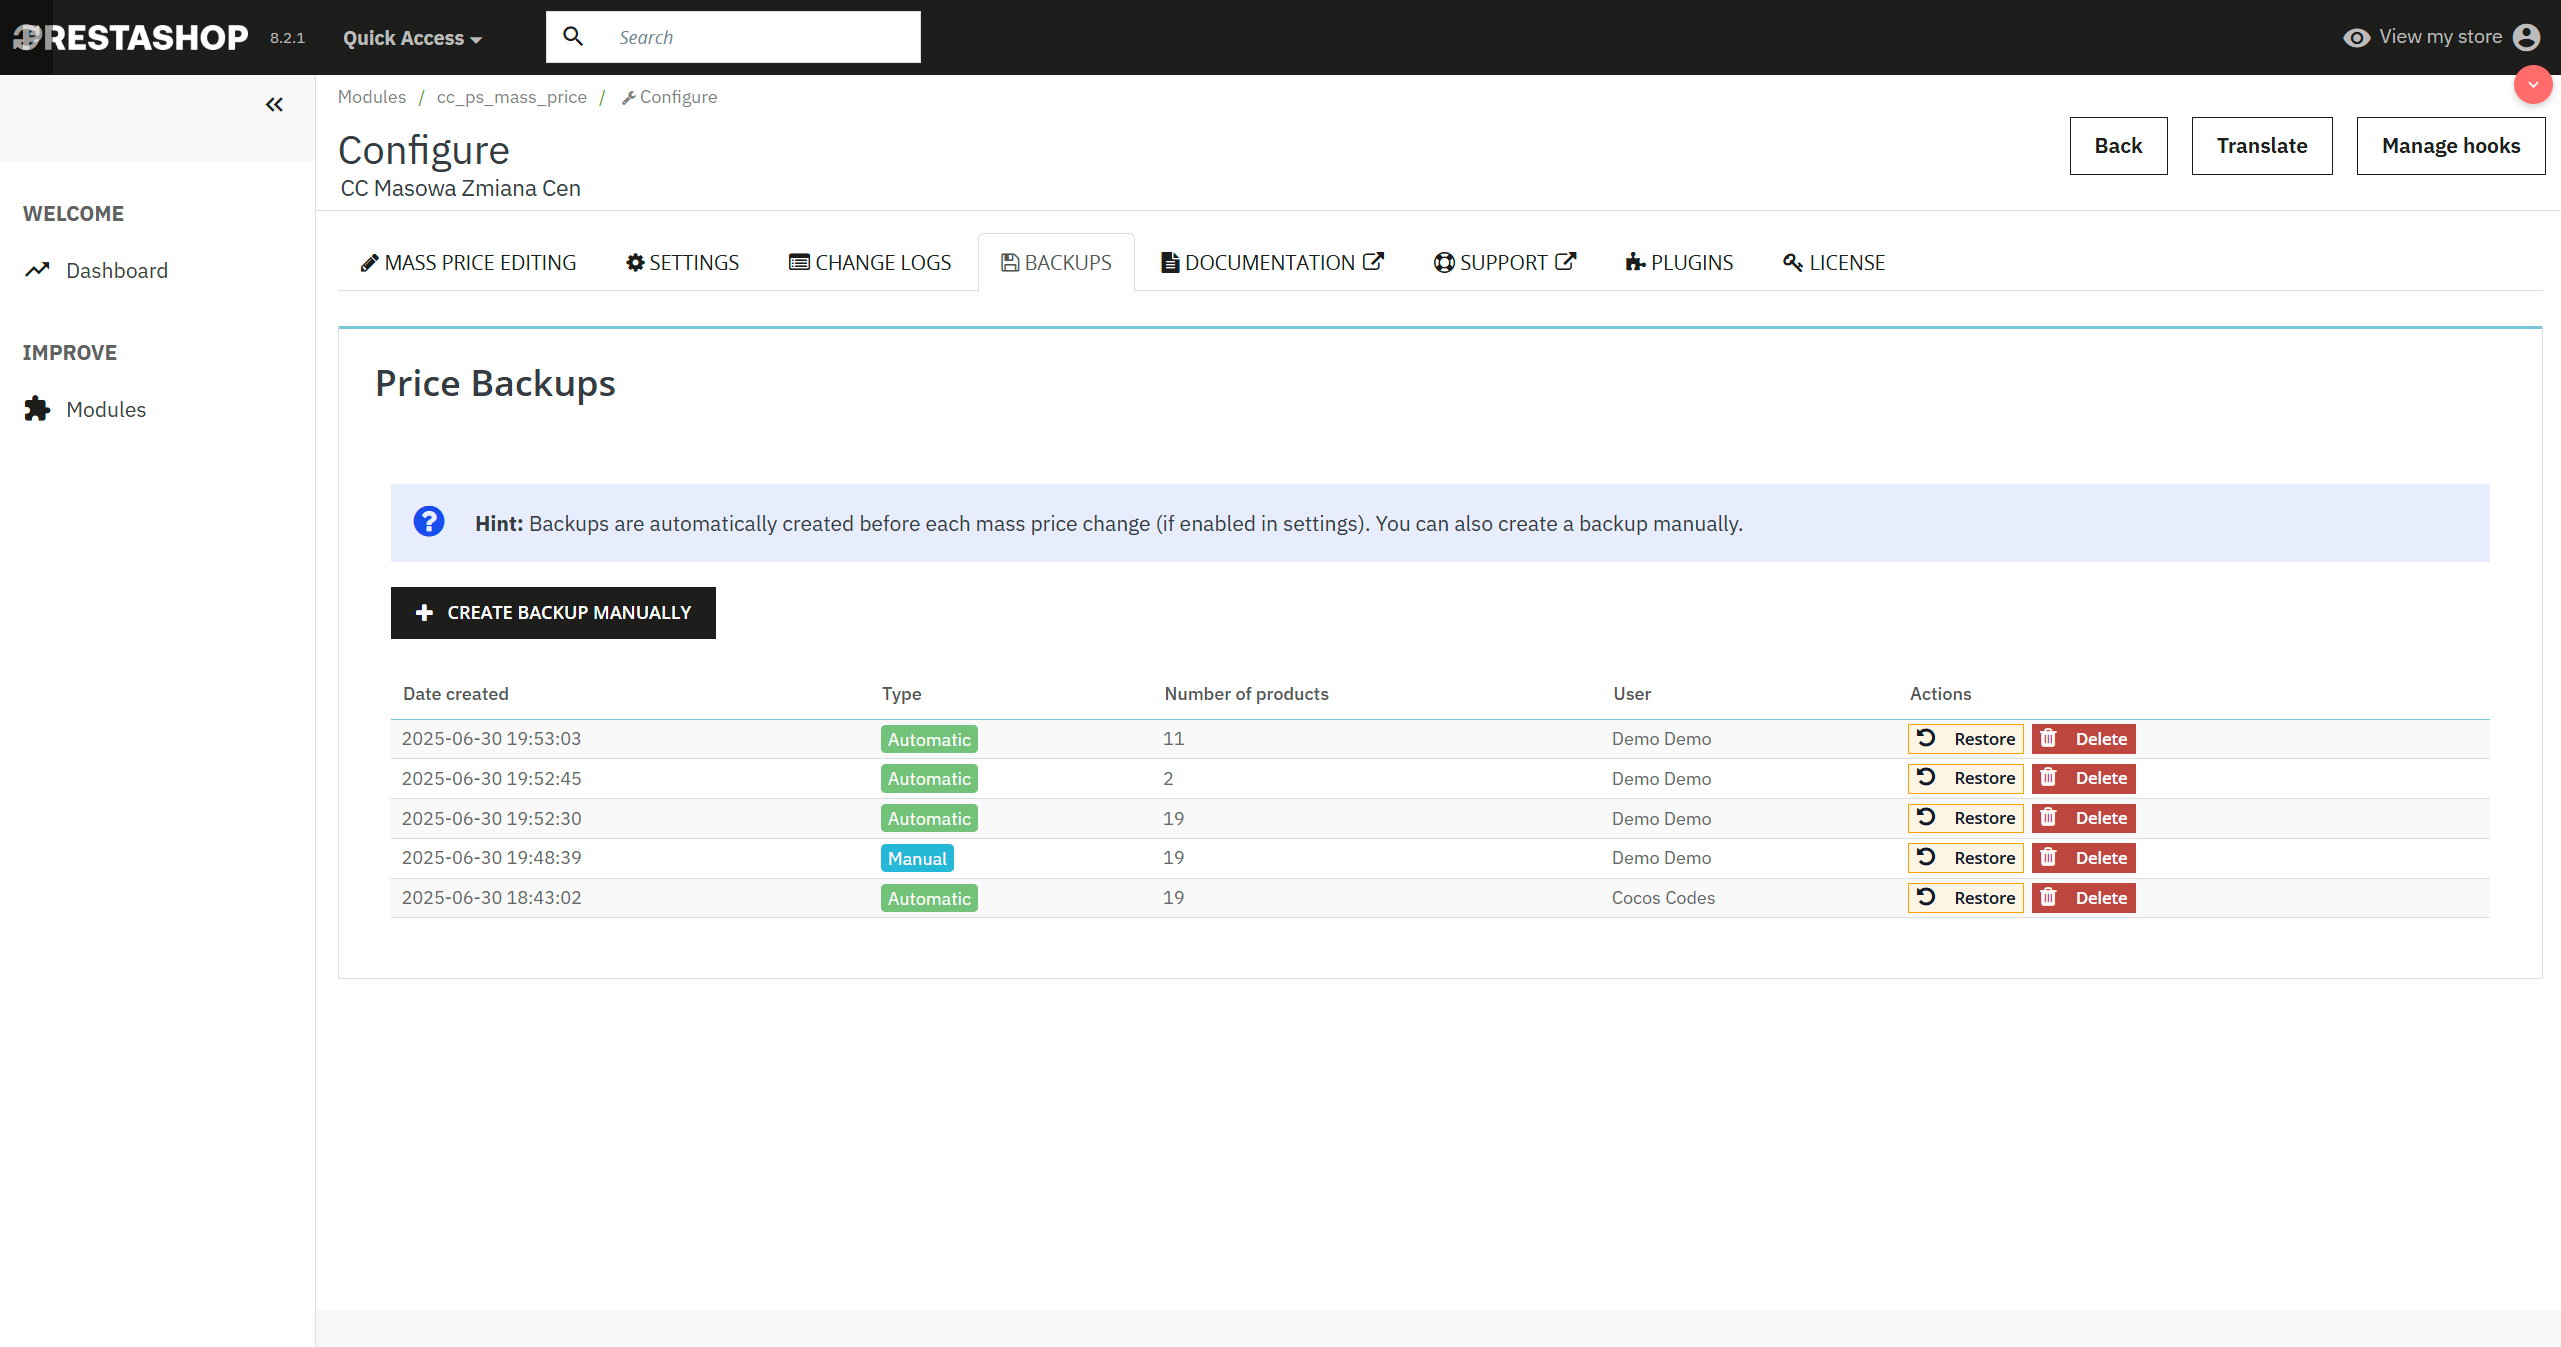Open the Change Logs tab

point(870,263)
